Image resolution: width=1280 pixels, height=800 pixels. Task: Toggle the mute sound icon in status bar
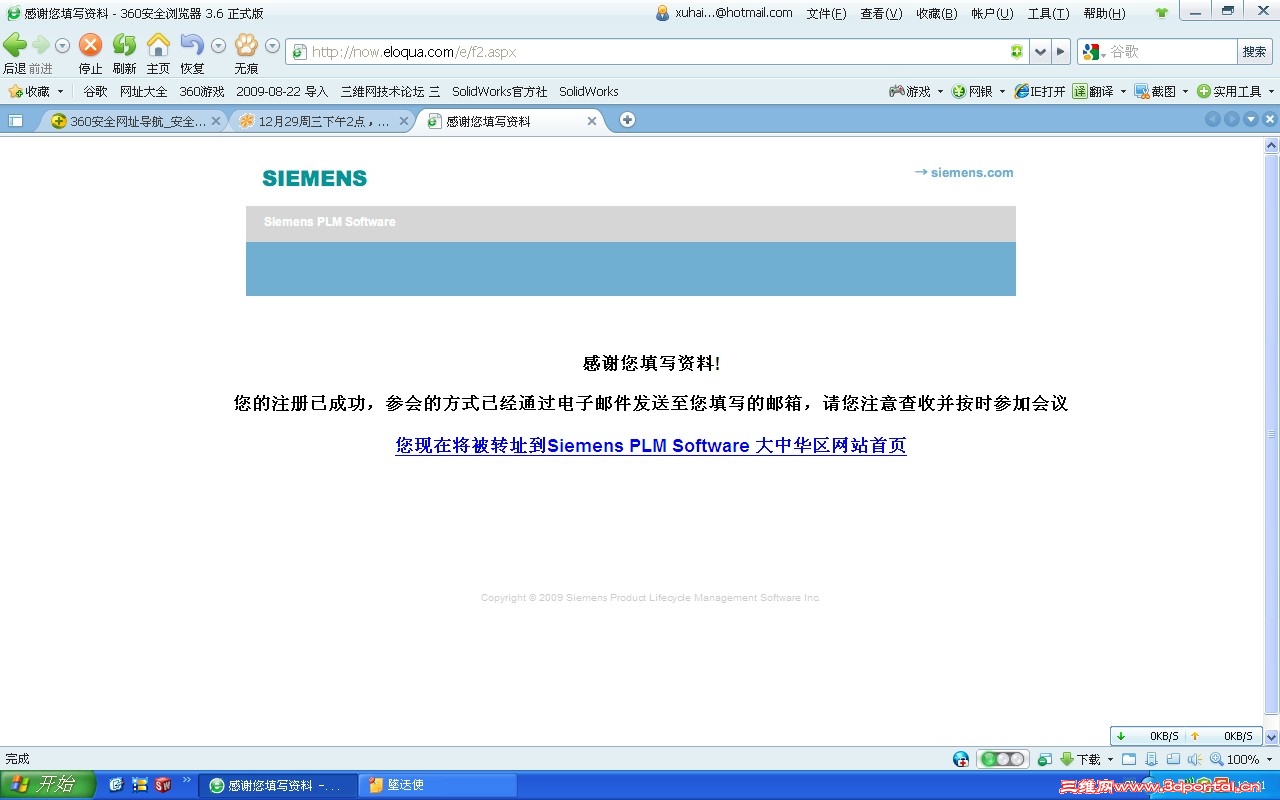[x=1195, y=759]
